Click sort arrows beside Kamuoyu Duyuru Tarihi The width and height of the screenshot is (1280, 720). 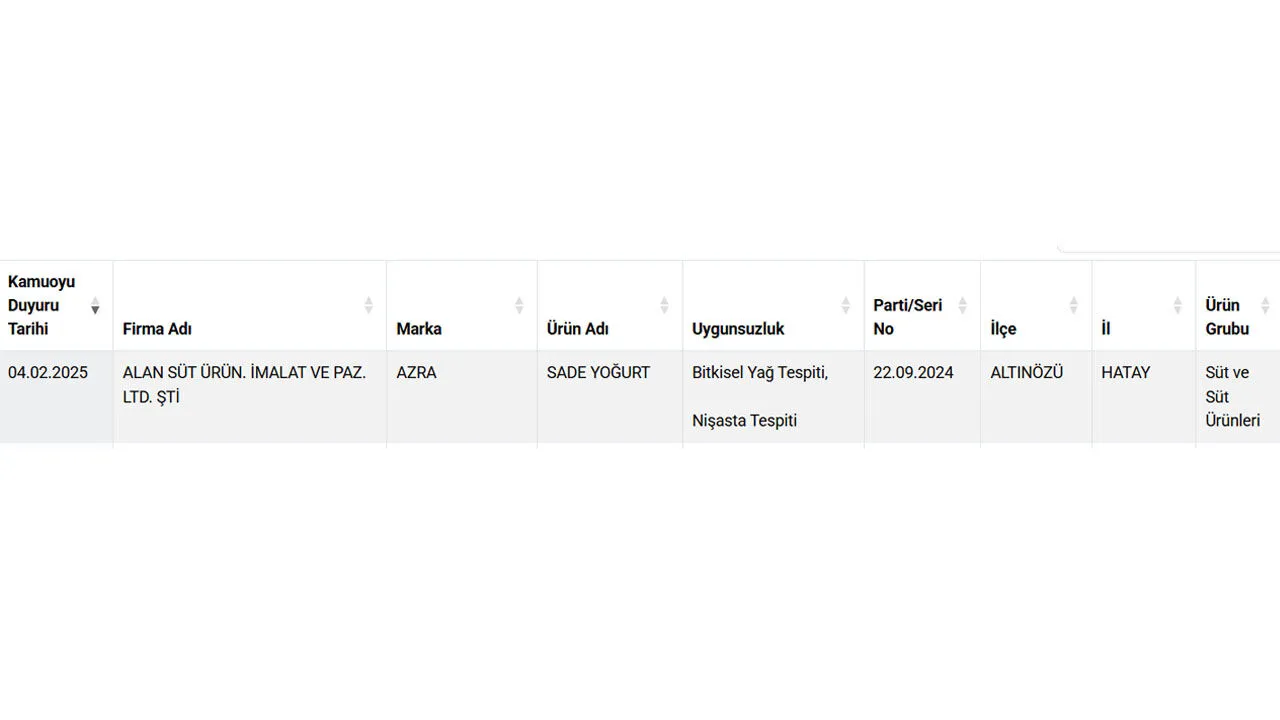click(x=95, y=305)
